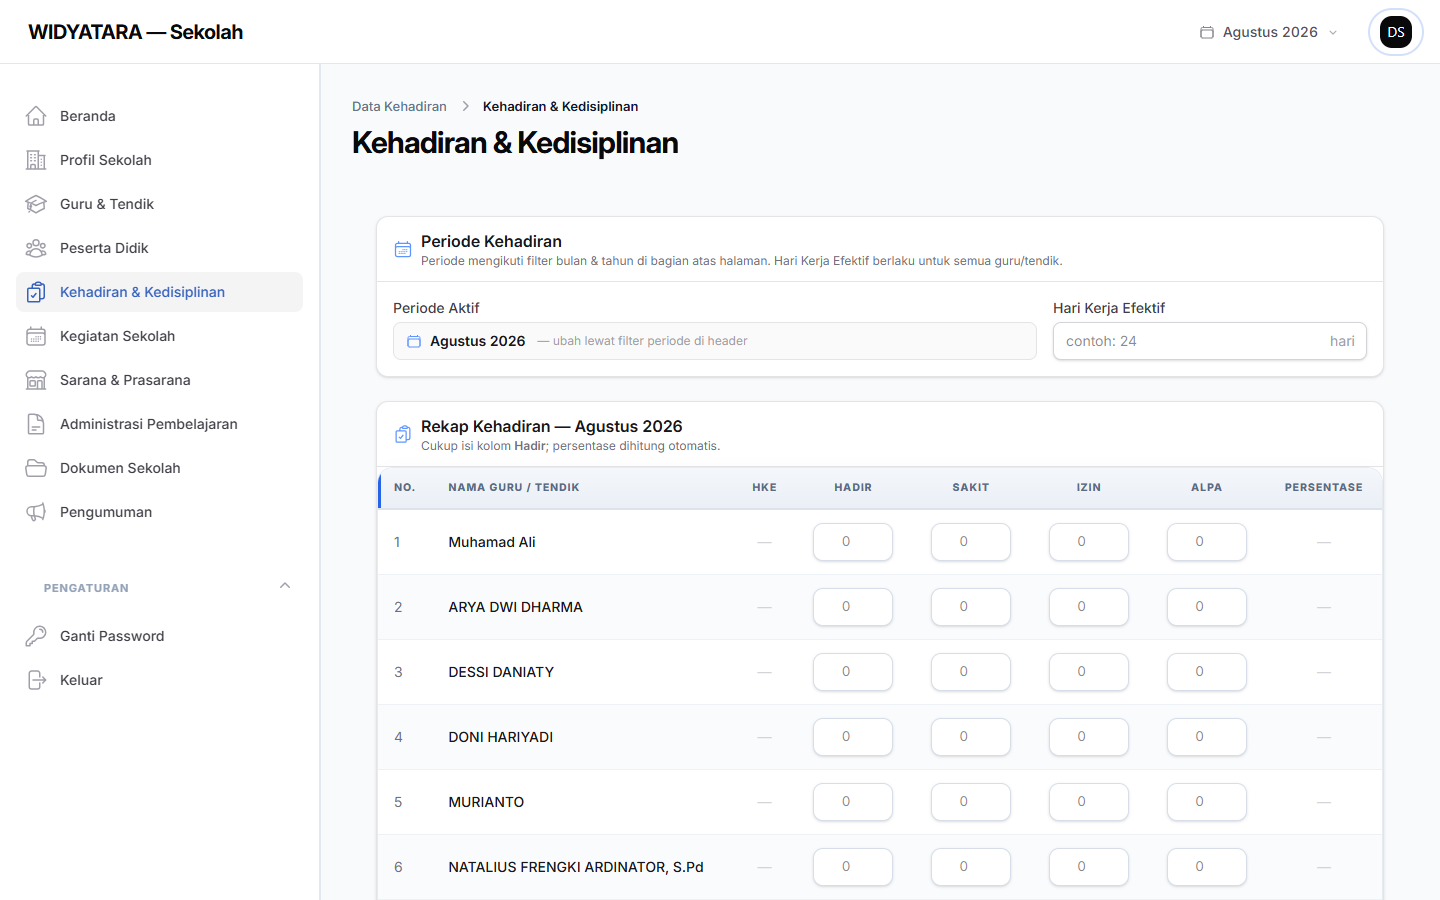The image size is (1440, 900).
Task: Collapse the Pengaturan section chevron
Action: [x=285, y=586]
